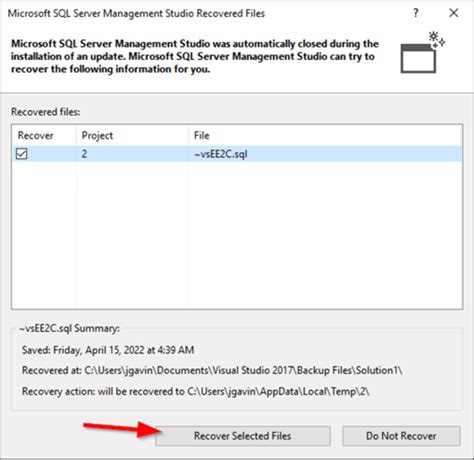Choose Do Not Recover
Screen dimensions: 474x460
(x=401, y=436)
